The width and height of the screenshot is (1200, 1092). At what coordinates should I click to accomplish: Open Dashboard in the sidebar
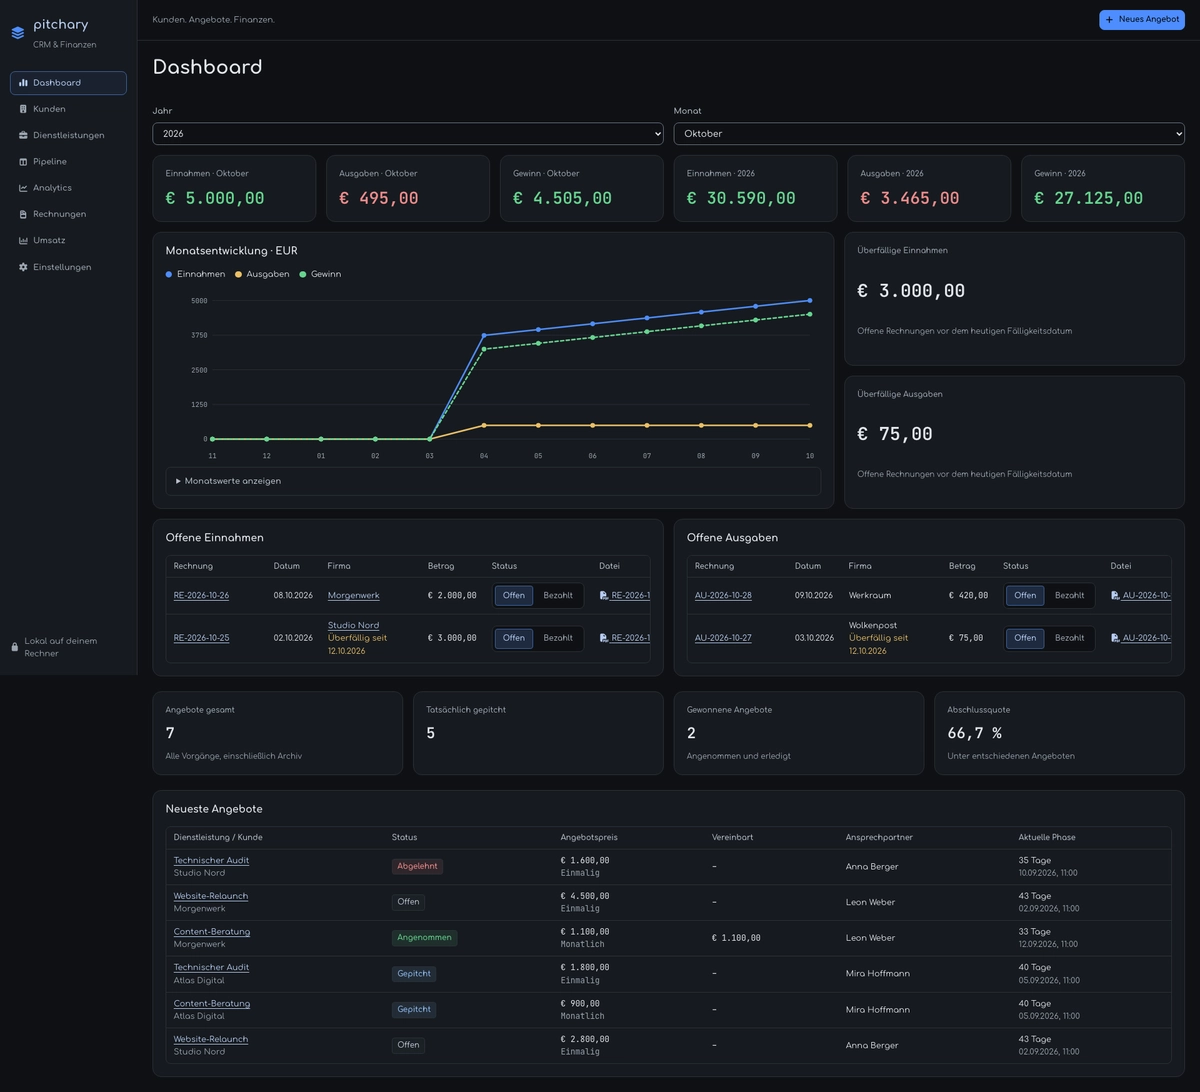(x=68, y=83)
